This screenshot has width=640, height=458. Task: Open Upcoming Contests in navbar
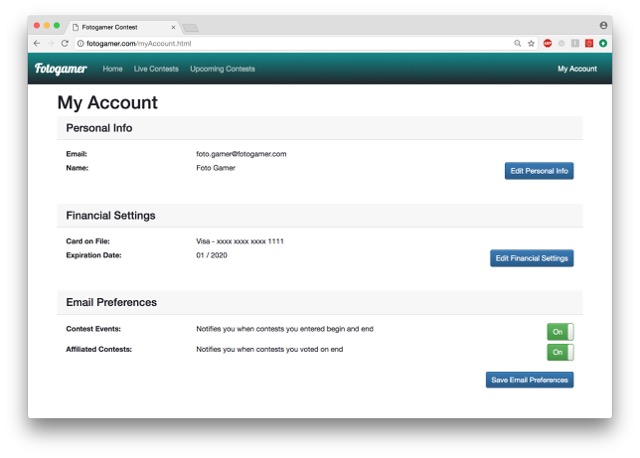[x=222, y=69]
